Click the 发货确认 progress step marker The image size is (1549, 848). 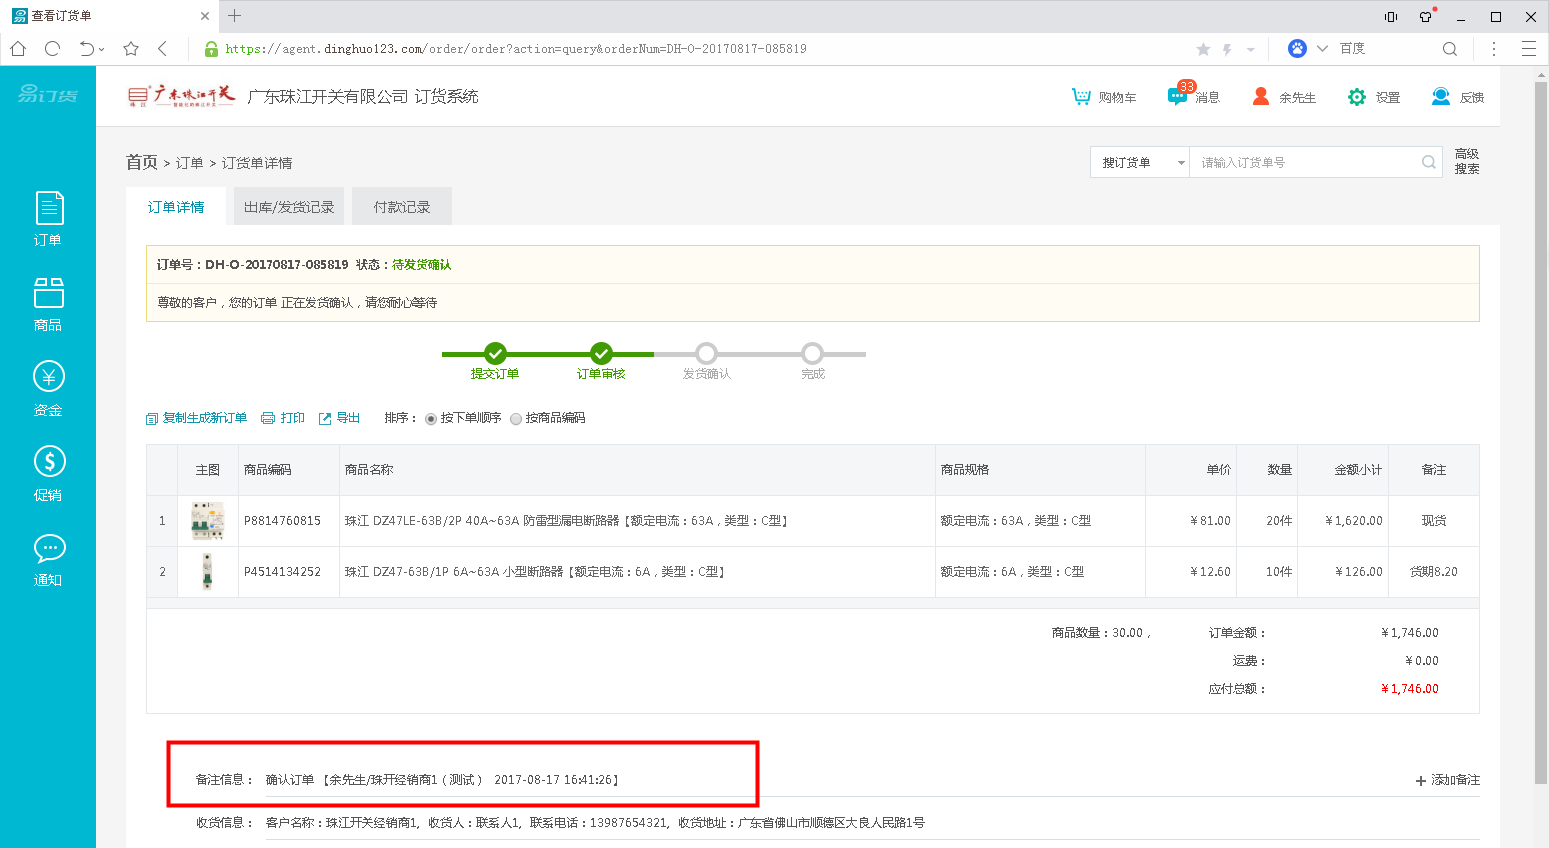click(706, 354)
